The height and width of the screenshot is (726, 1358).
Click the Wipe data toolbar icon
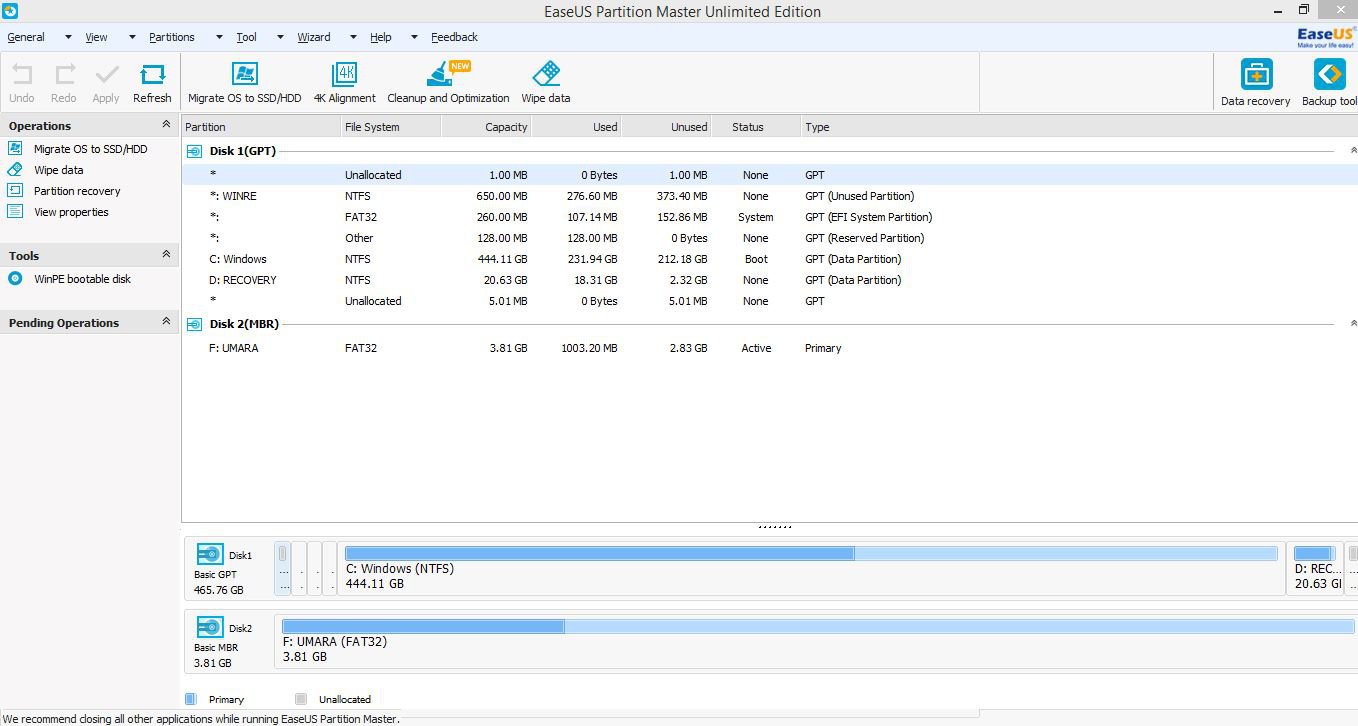pos(546,74)
